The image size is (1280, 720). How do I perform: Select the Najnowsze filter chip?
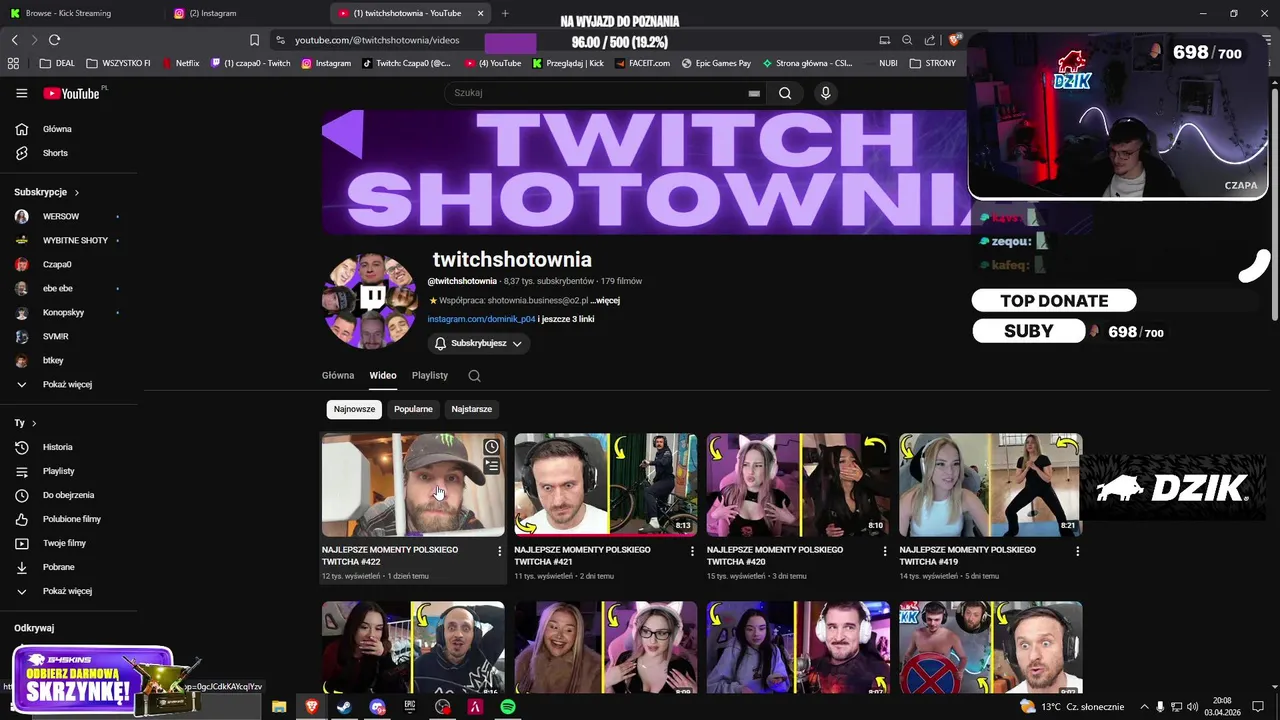354,409
